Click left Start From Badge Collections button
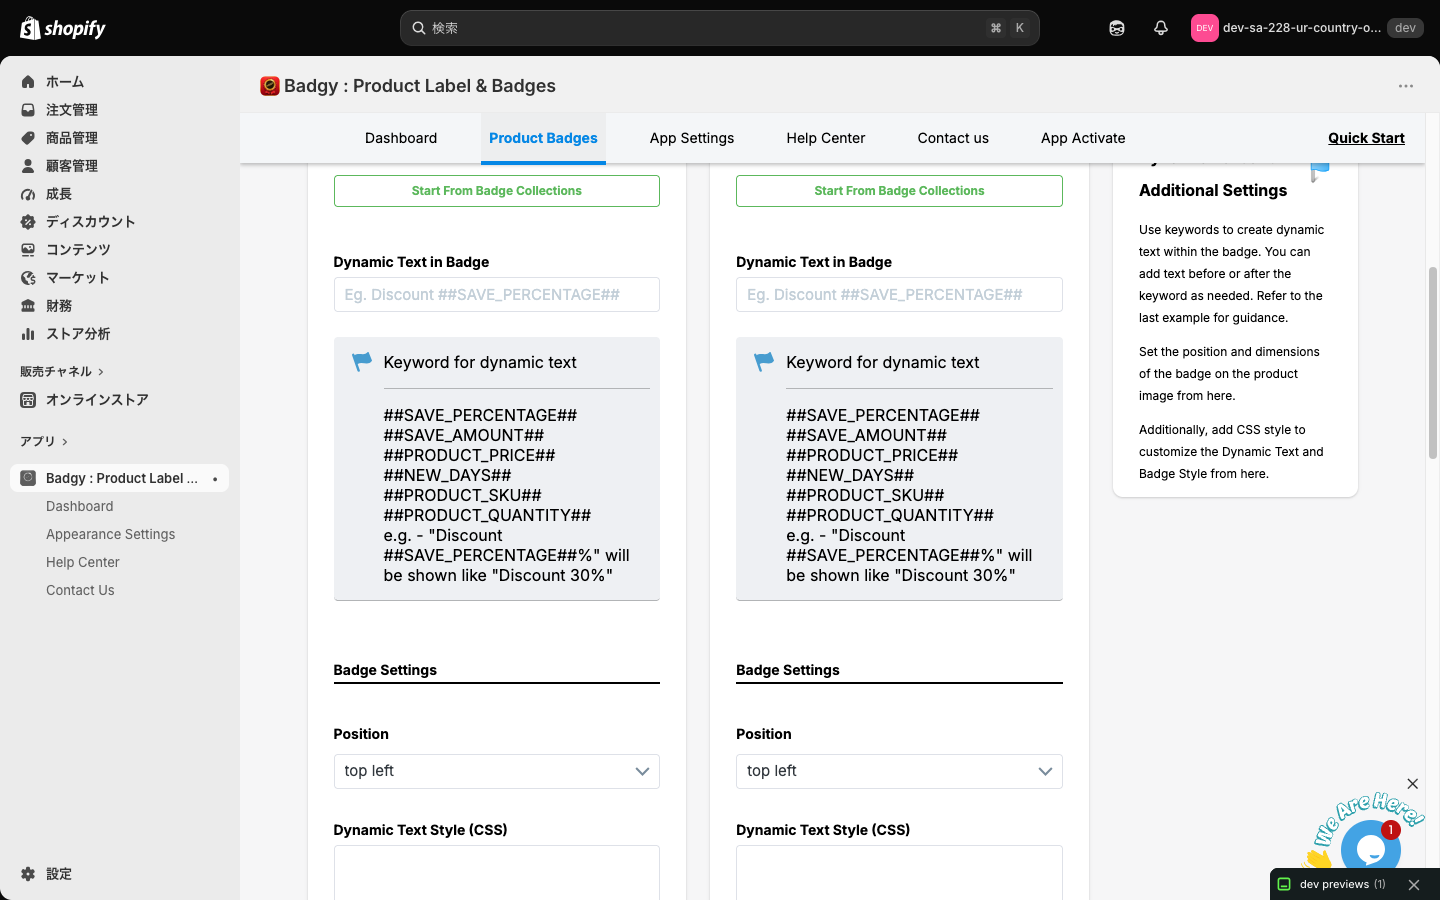The height and width of the screenshot is (900, 1440). pyautogui.click(x=497, y=191)
